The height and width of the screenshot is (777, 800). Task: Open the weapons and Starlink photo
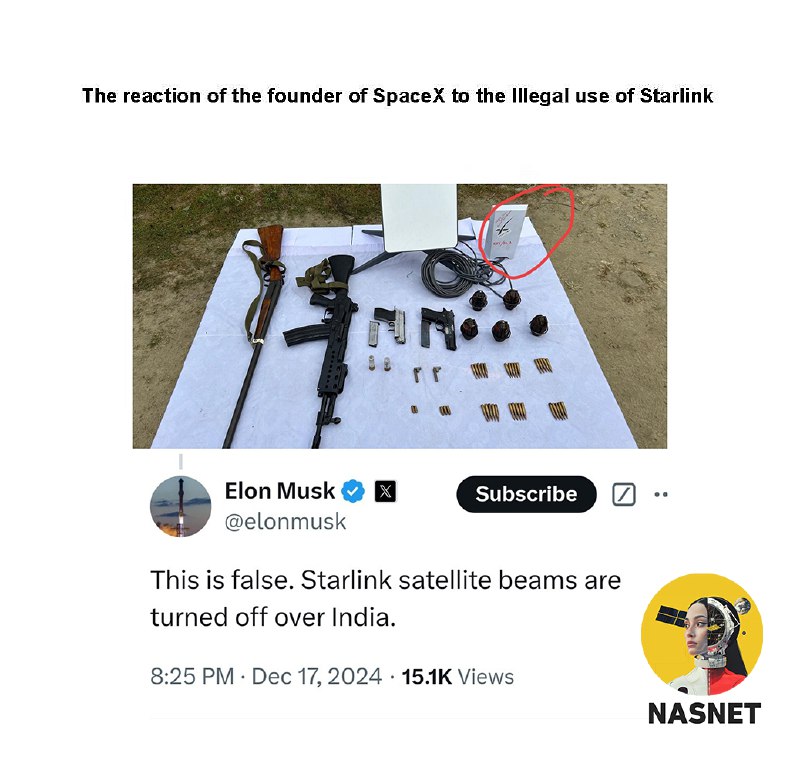click(x=399, y=316)
